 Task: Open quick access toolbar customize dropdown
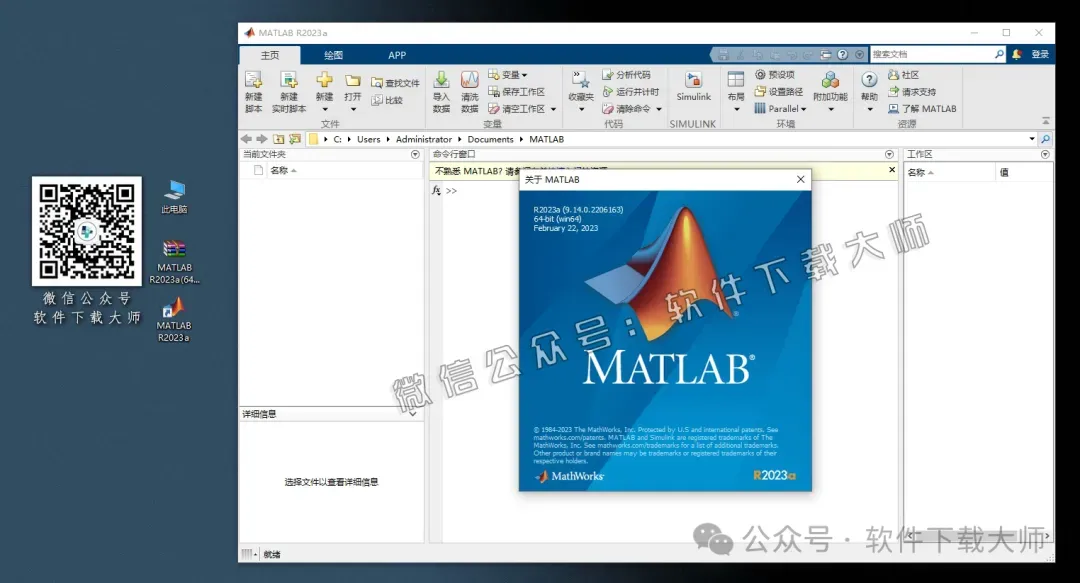coord(860,54)
